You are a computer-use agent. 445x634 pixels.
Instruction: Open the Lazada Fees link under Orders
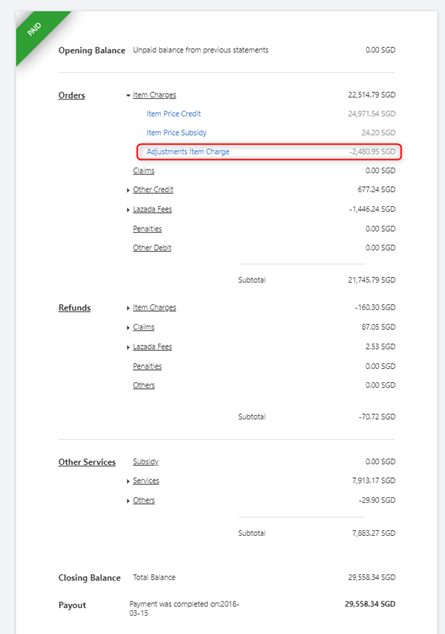pyautogui.click(x=152, y=209)
